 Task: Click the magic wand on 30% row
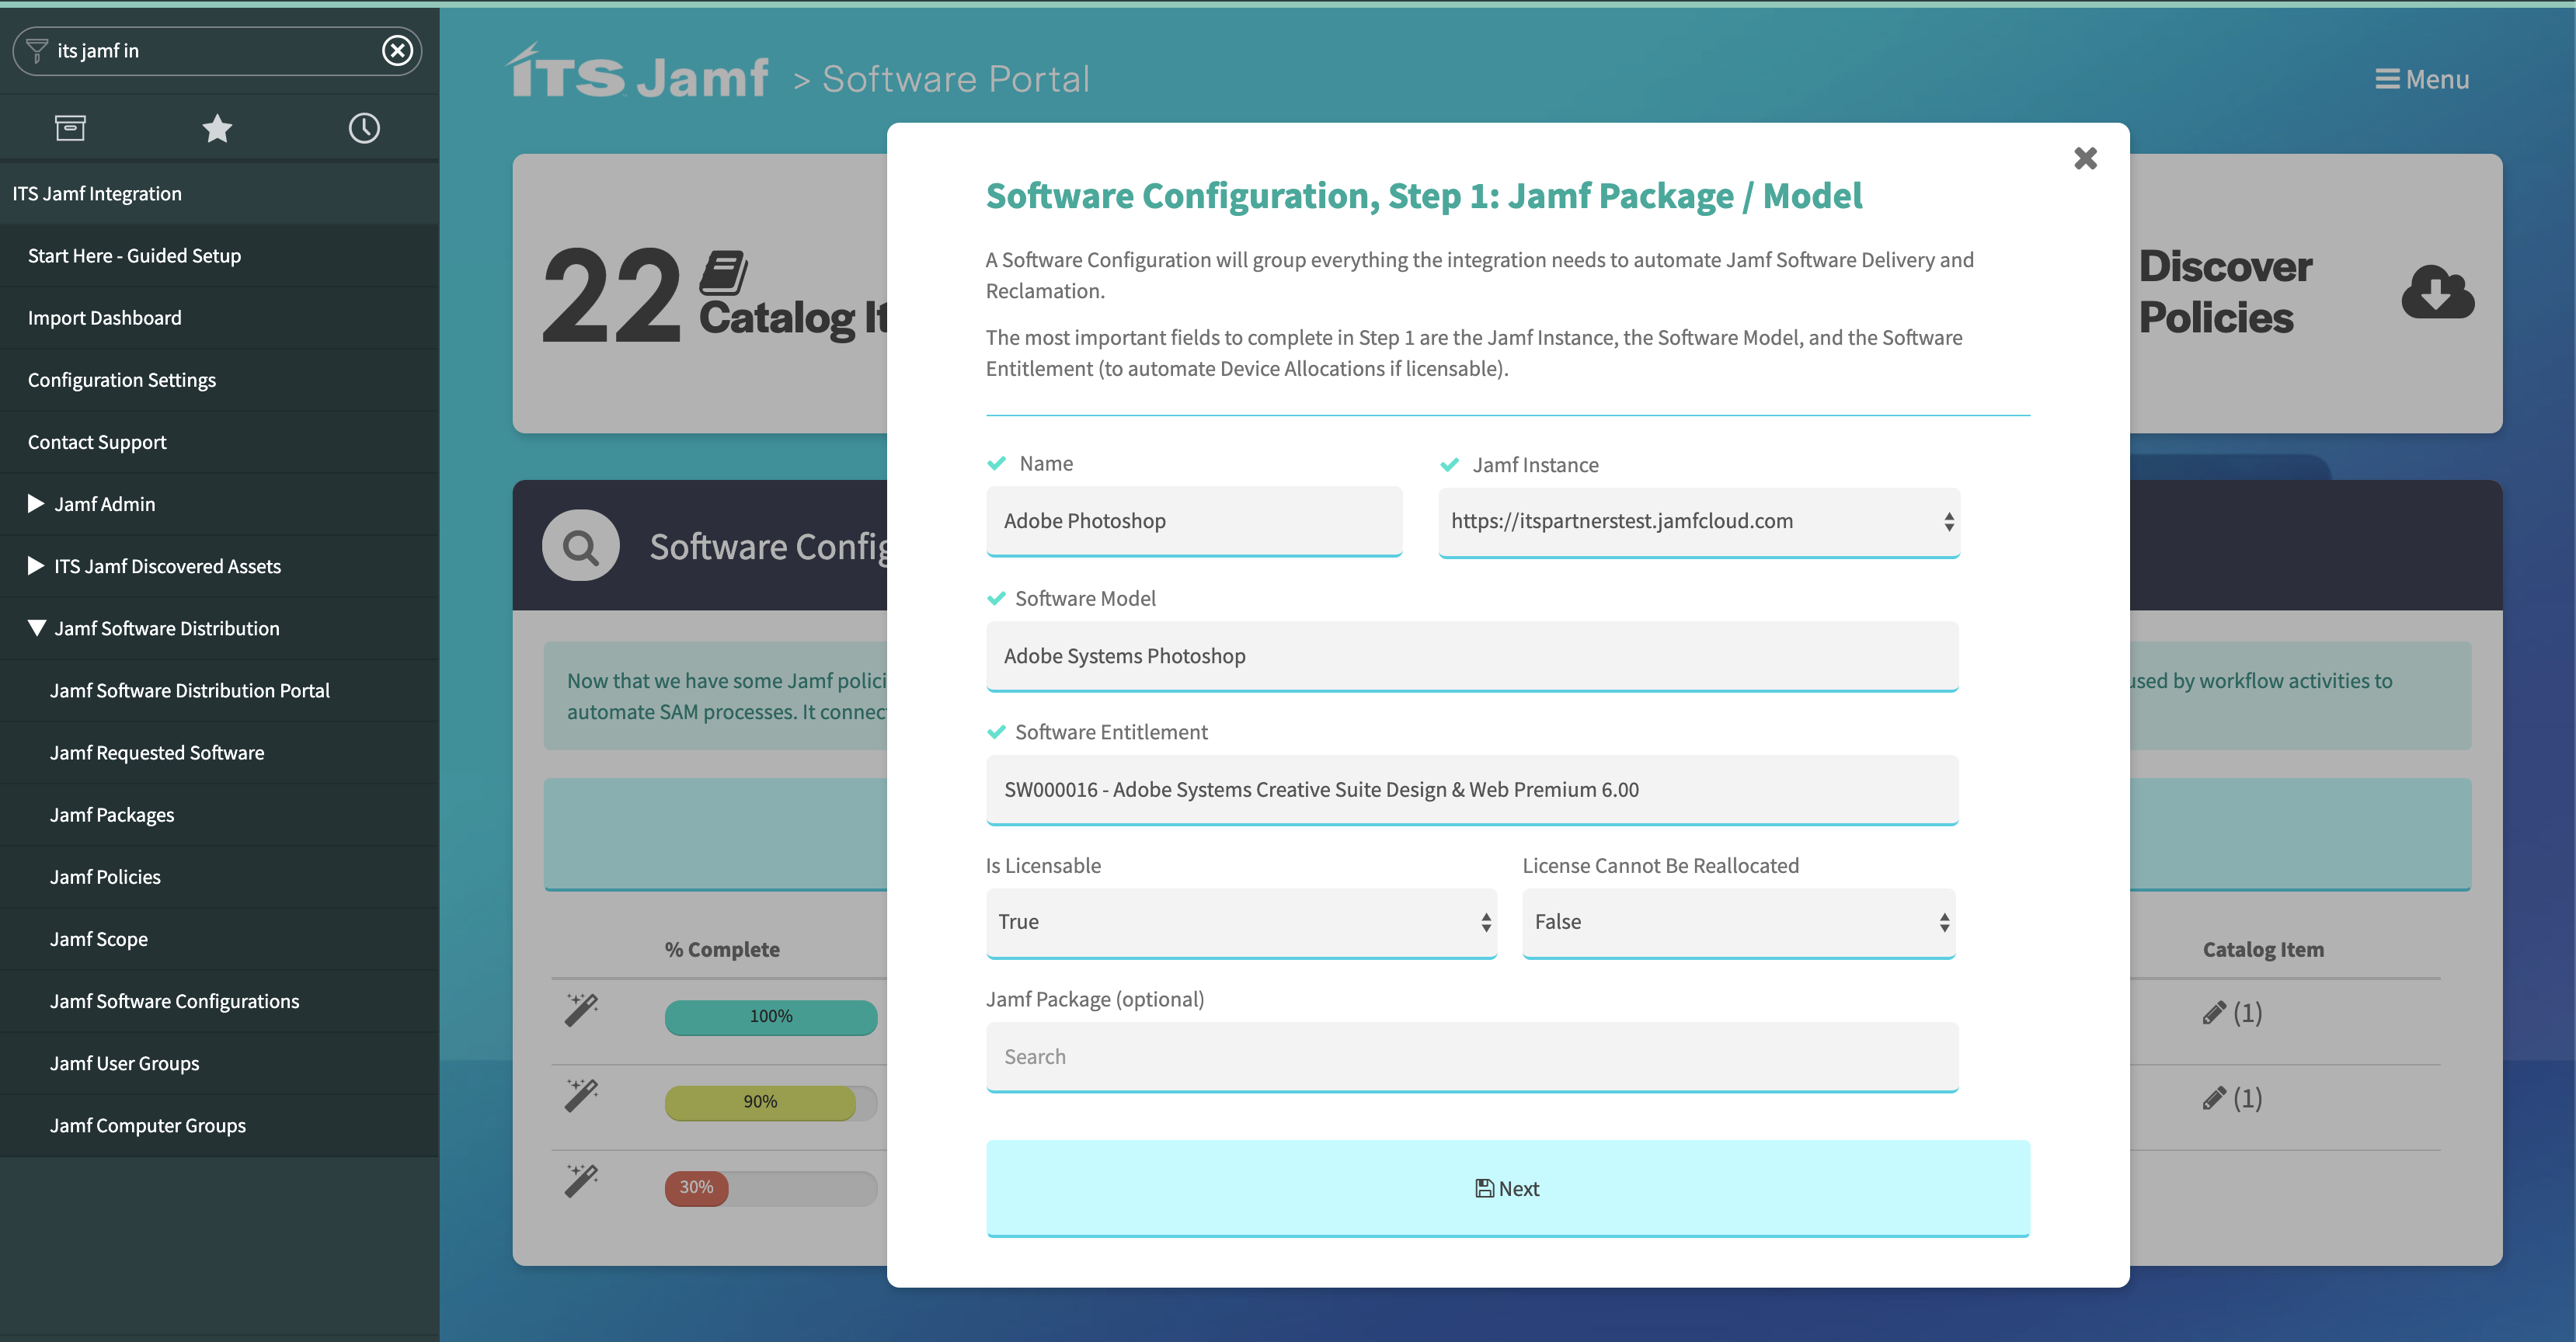coord(581,1181)
